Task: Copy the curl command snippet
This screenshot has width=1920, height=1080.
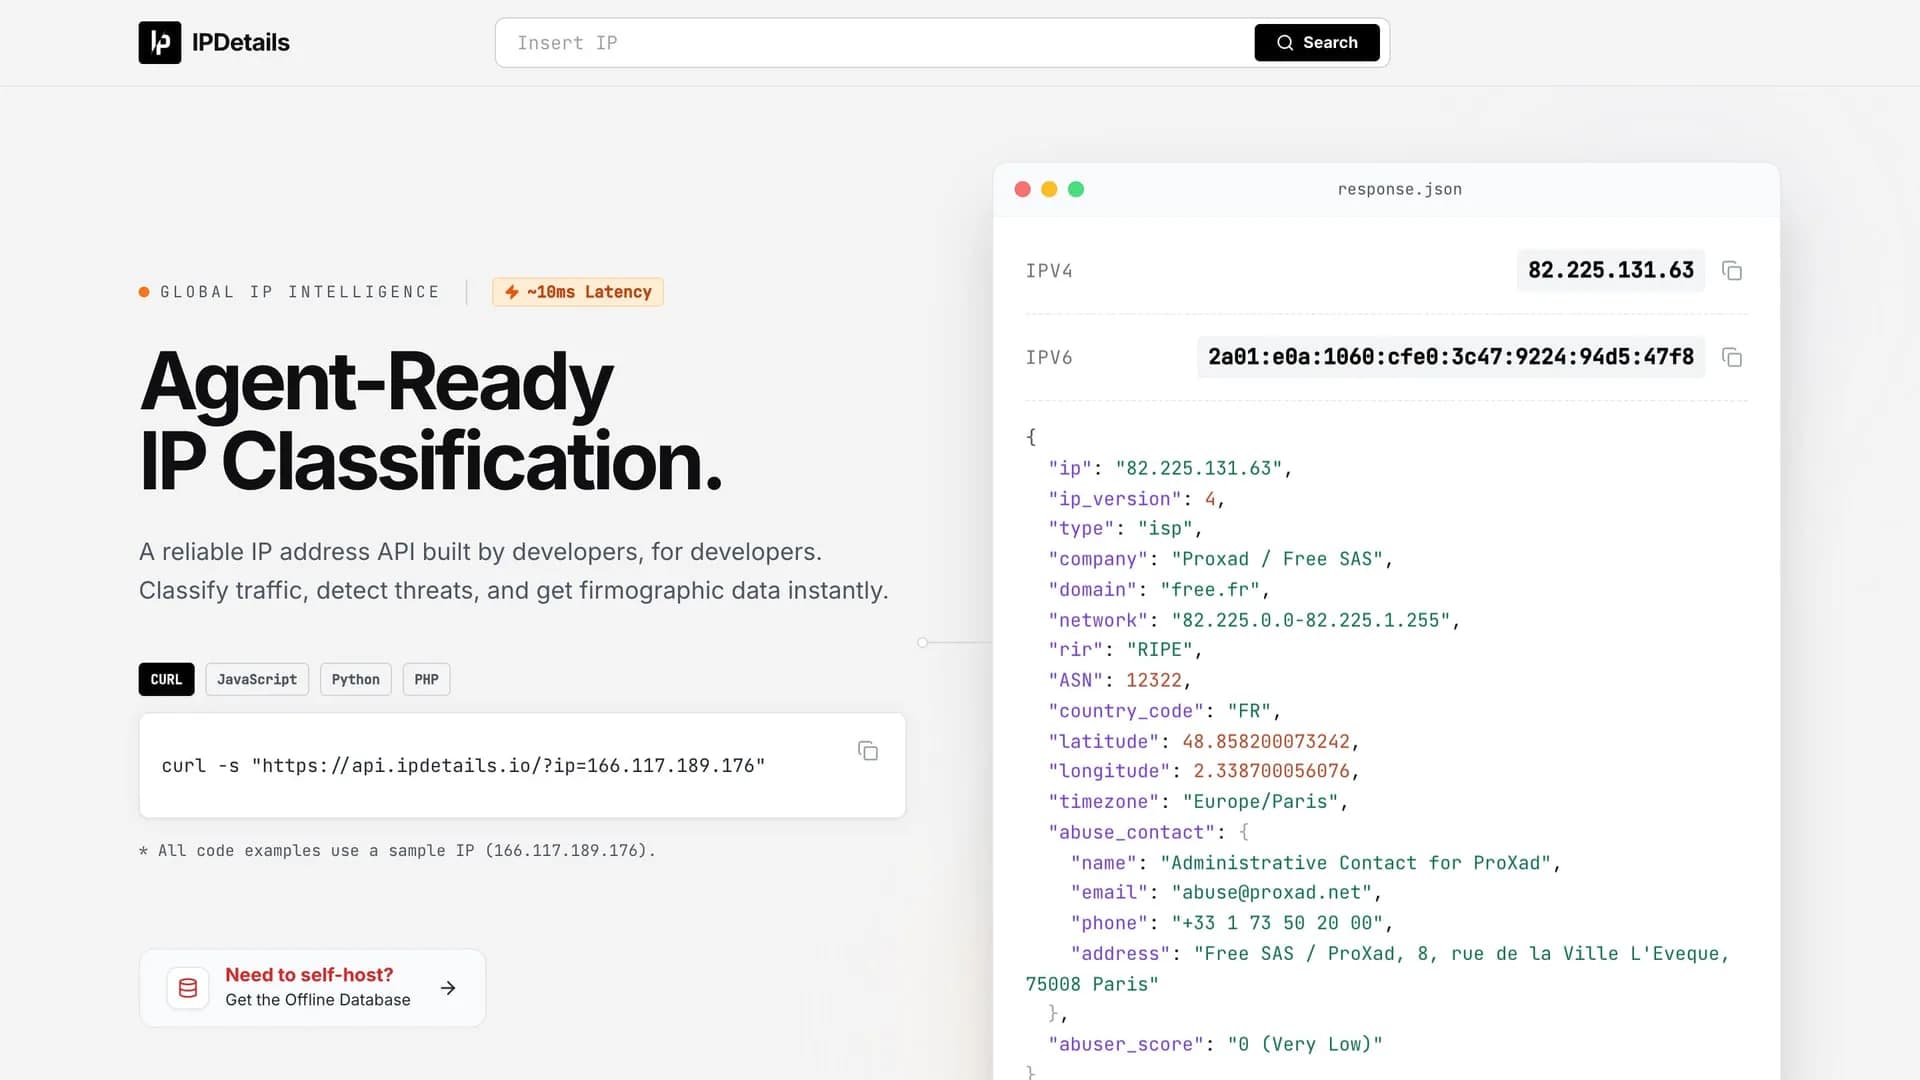Action: coord(868,751)
